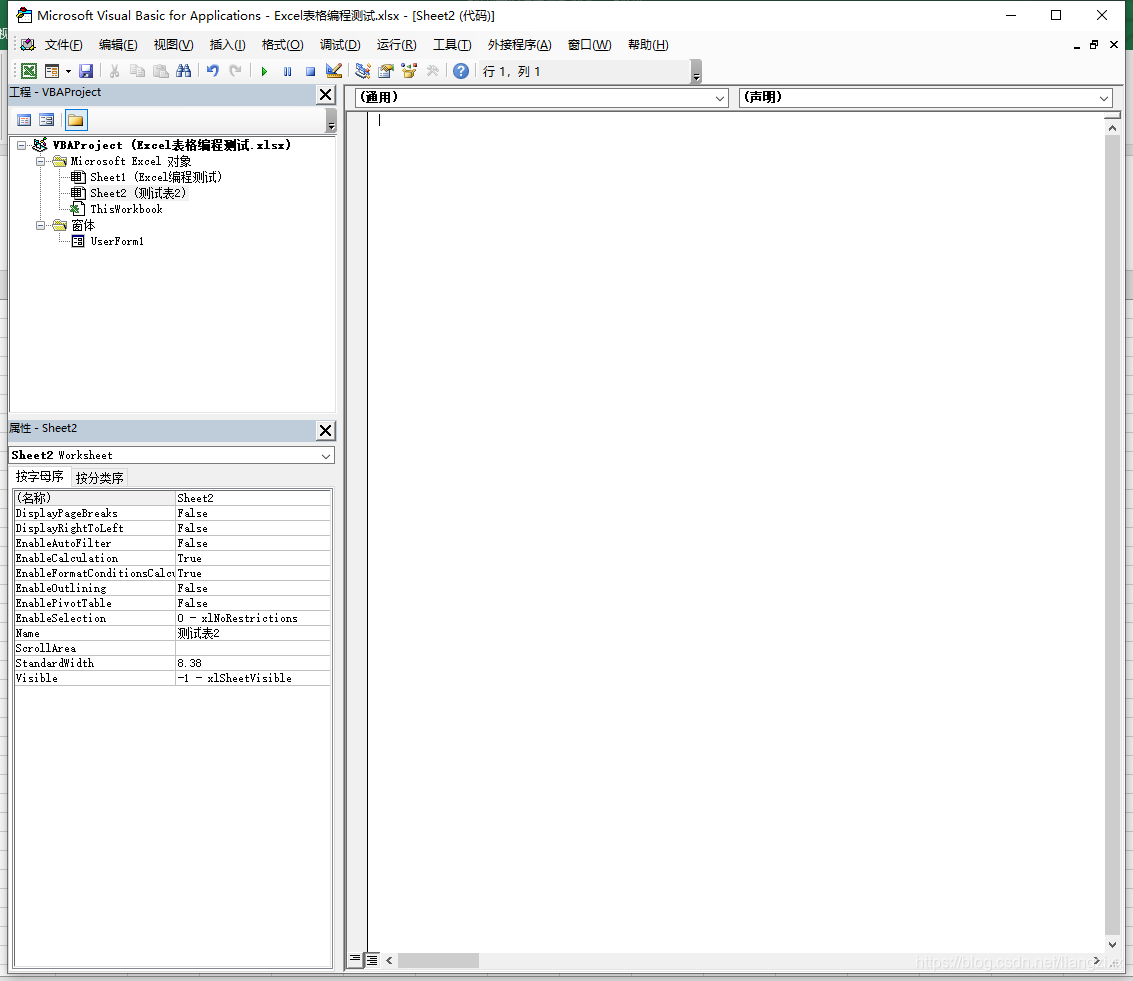Click the code window scroll down arrow

coord(1112,944)
